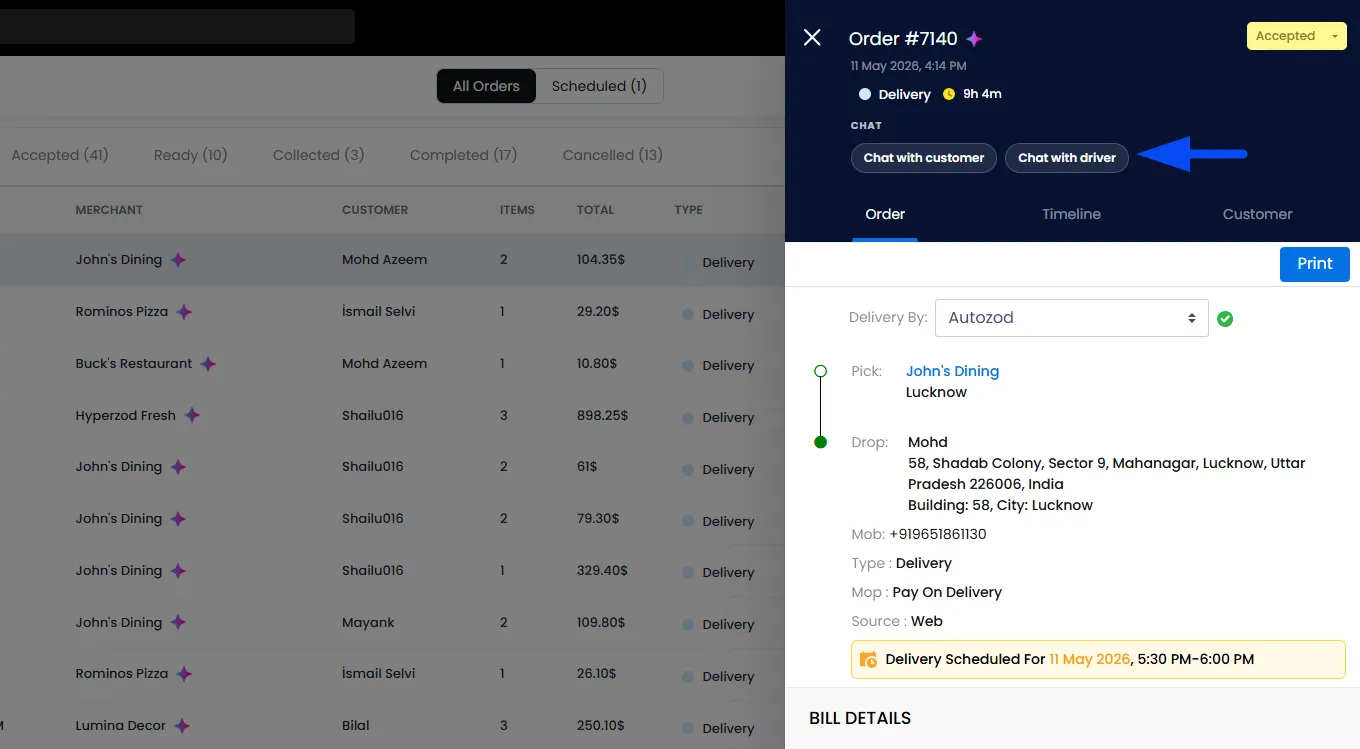
Task: Click the delivery dot icon in 898.25$ row
Action: 688,417
